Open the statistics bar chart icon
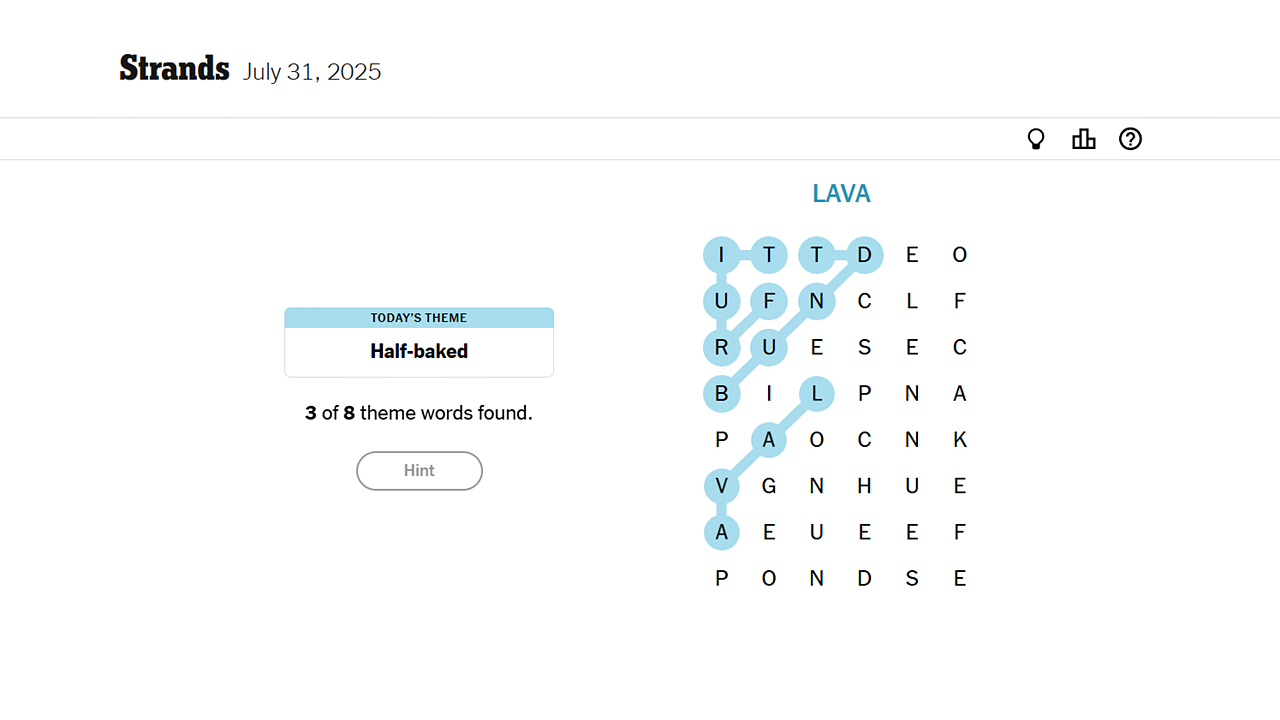1280x720 pixels. (x=1083, y=139)
